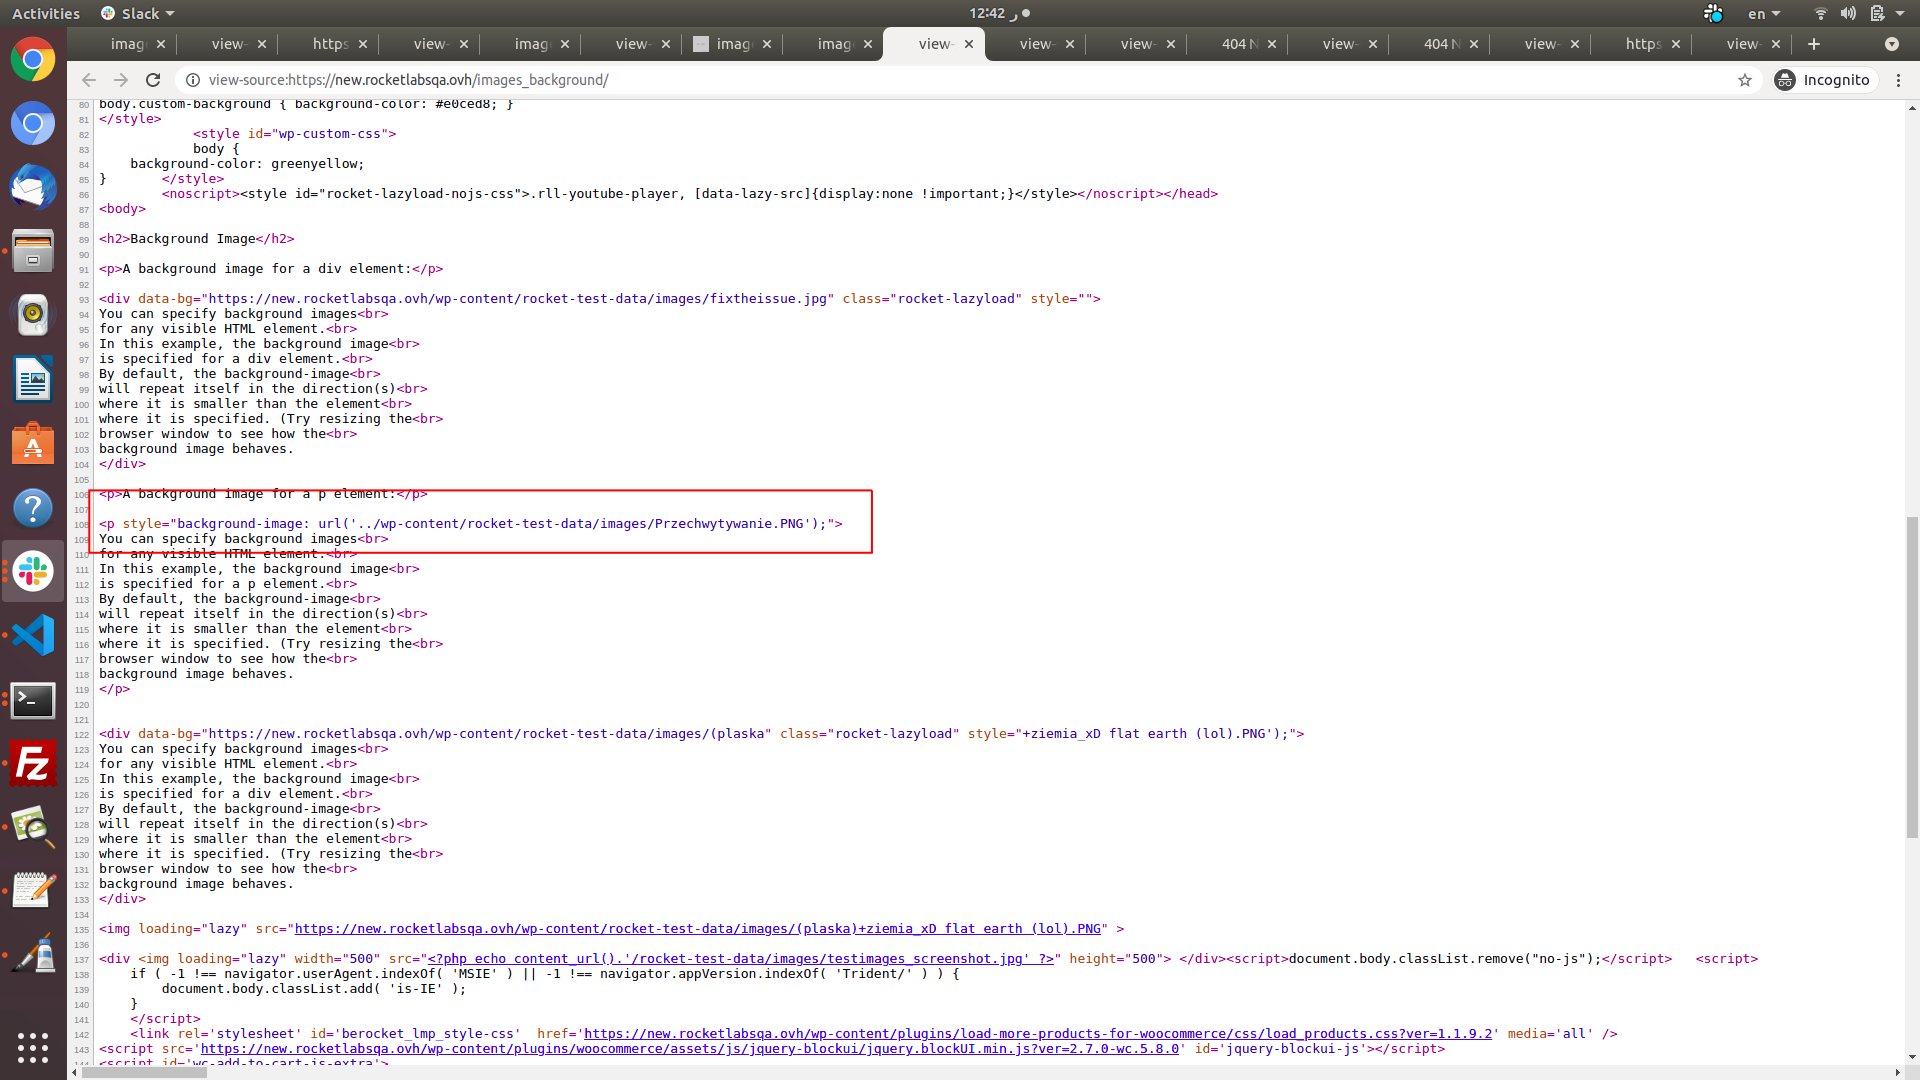
Task: Launch Visual Studio Code from the dock
Action: (33, 635)
